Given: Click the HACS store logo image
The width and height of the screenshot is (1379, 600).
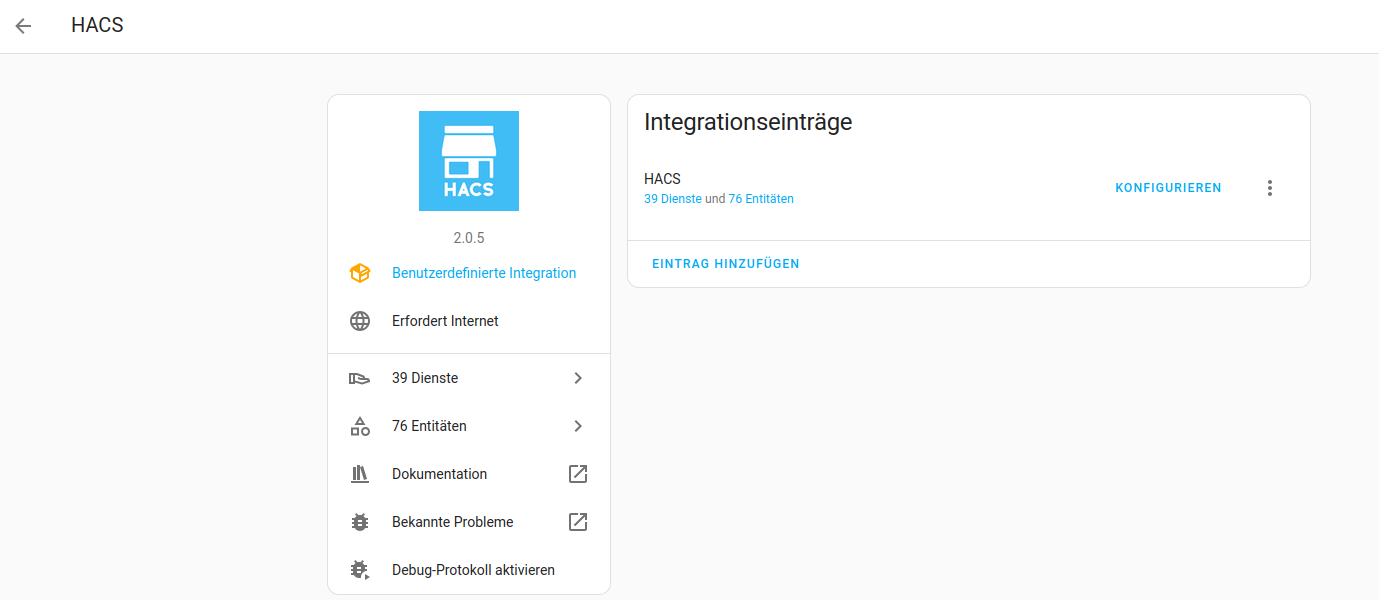Looking at the screenshot, I should tap(469, 161).
